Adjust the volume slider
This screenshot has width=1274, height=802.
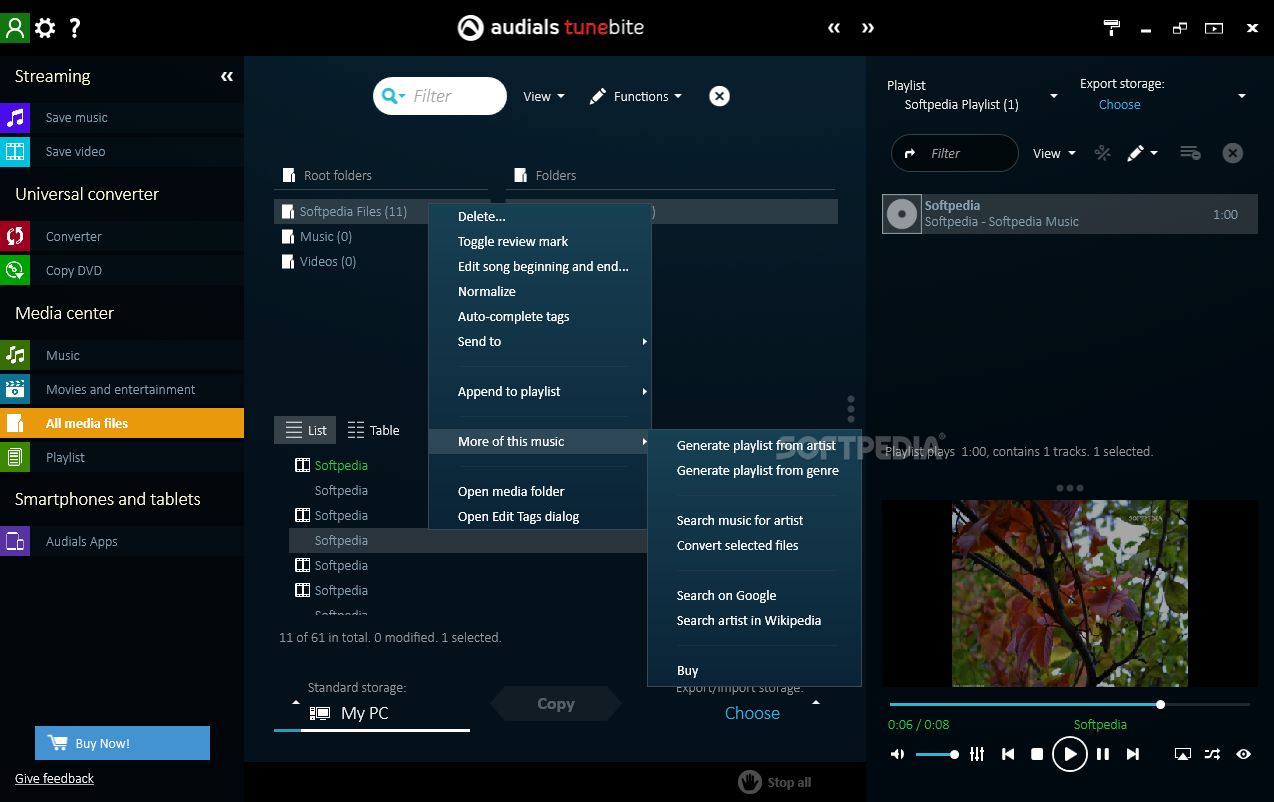pos(937,754)
